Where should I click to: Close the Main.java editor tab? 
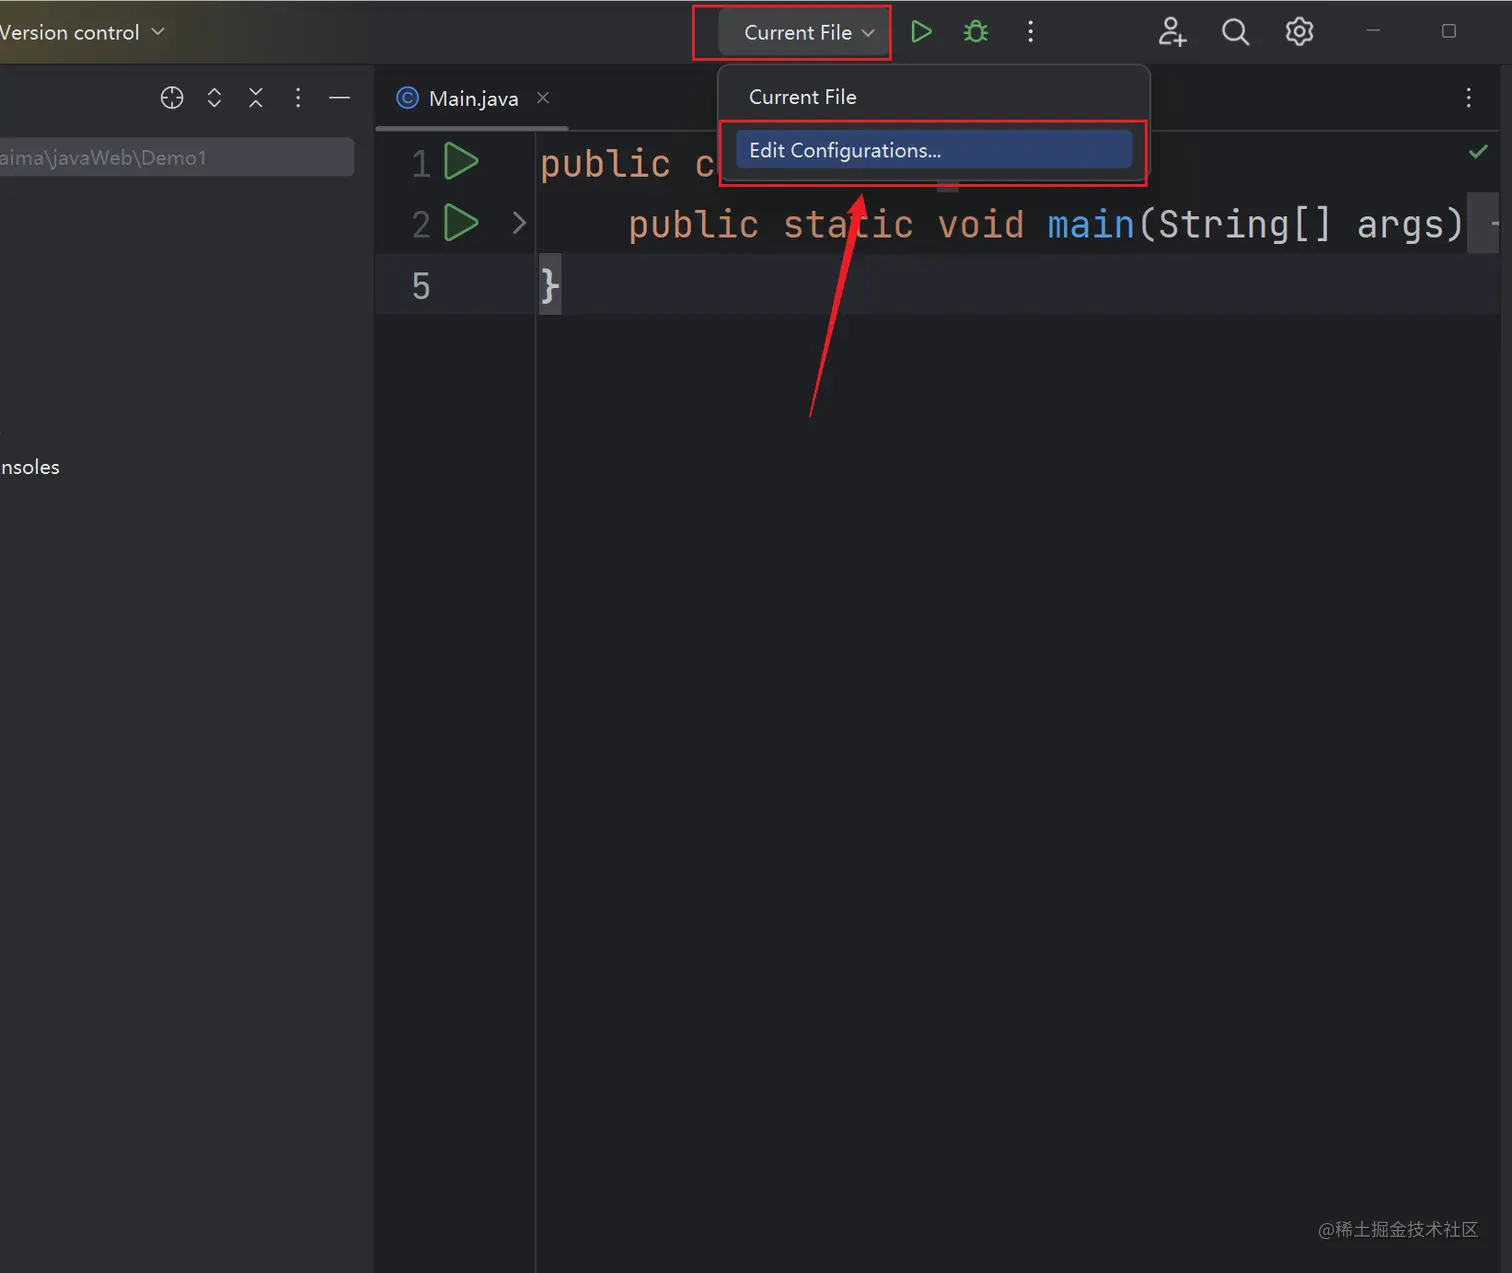tap(543, 98)
